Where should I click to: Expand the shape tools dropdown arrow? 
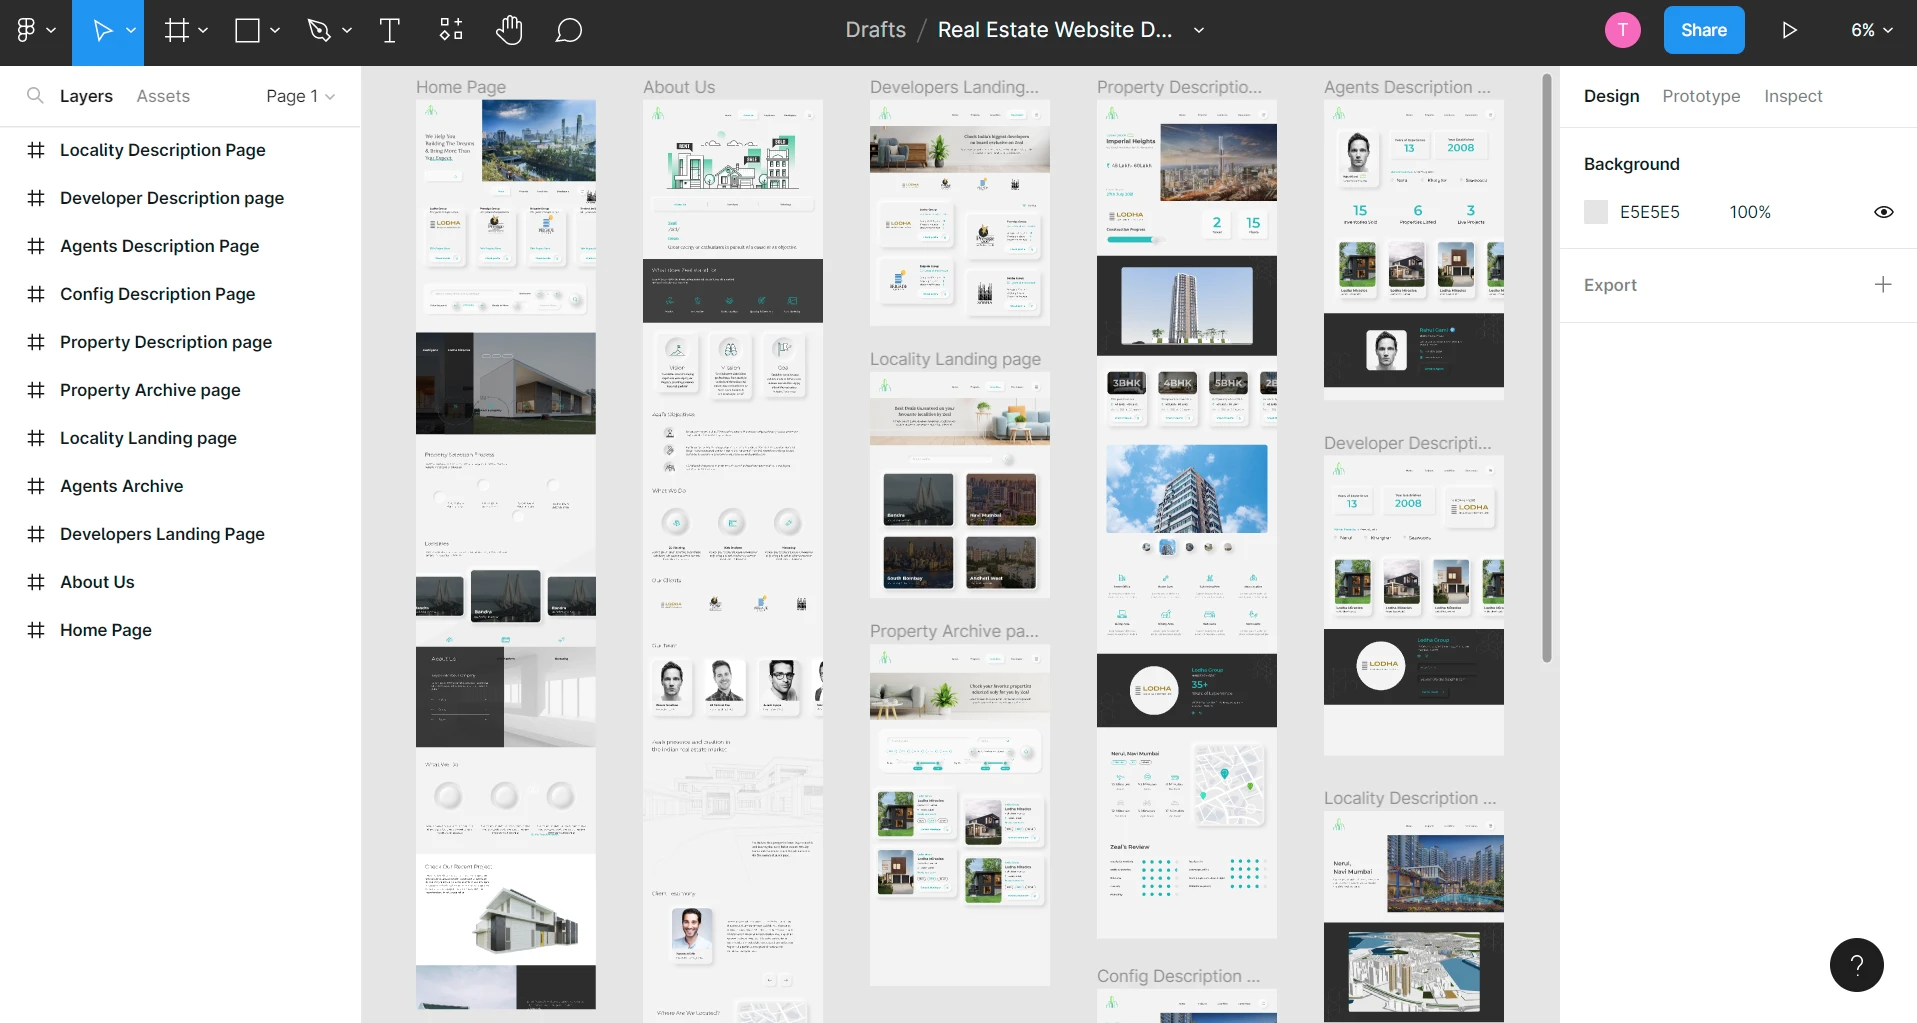275,31
